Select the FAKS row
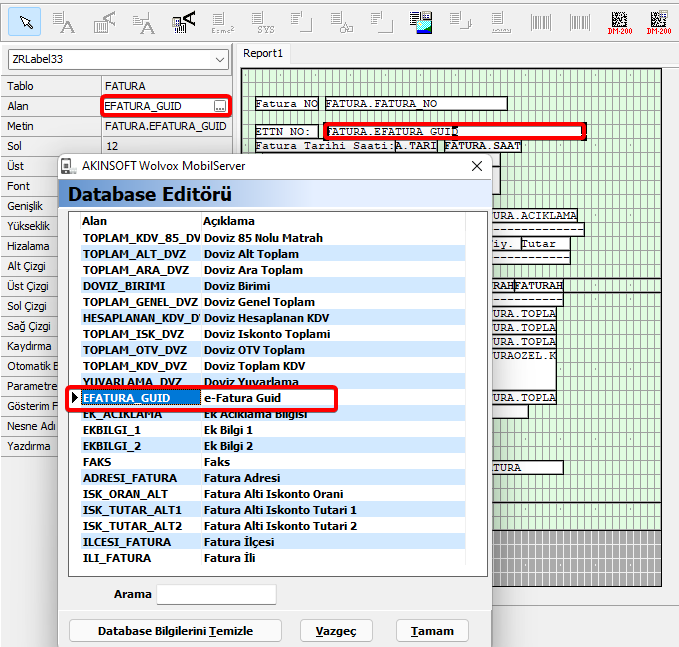This screenshot has height=647, width=679. pos(273,463)
